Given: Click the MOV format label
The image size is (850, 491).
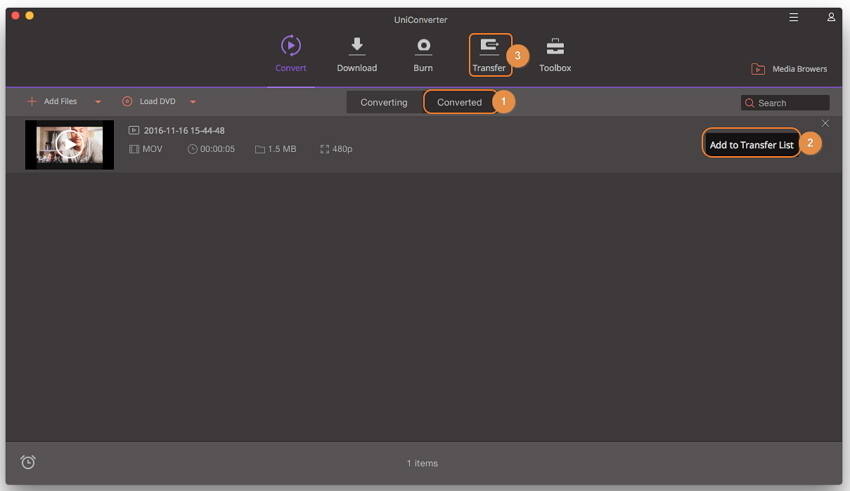Looking at the screenshot, I should click(152, 149).
